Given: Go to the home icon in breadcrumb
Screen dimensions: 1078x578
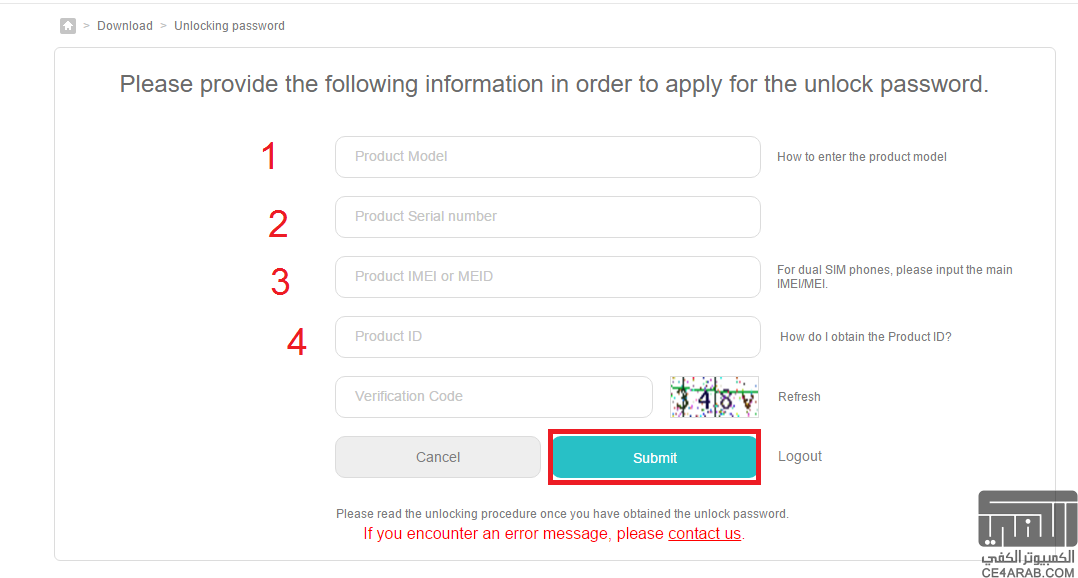Looking at the screenshot, I should click(67, 26).
